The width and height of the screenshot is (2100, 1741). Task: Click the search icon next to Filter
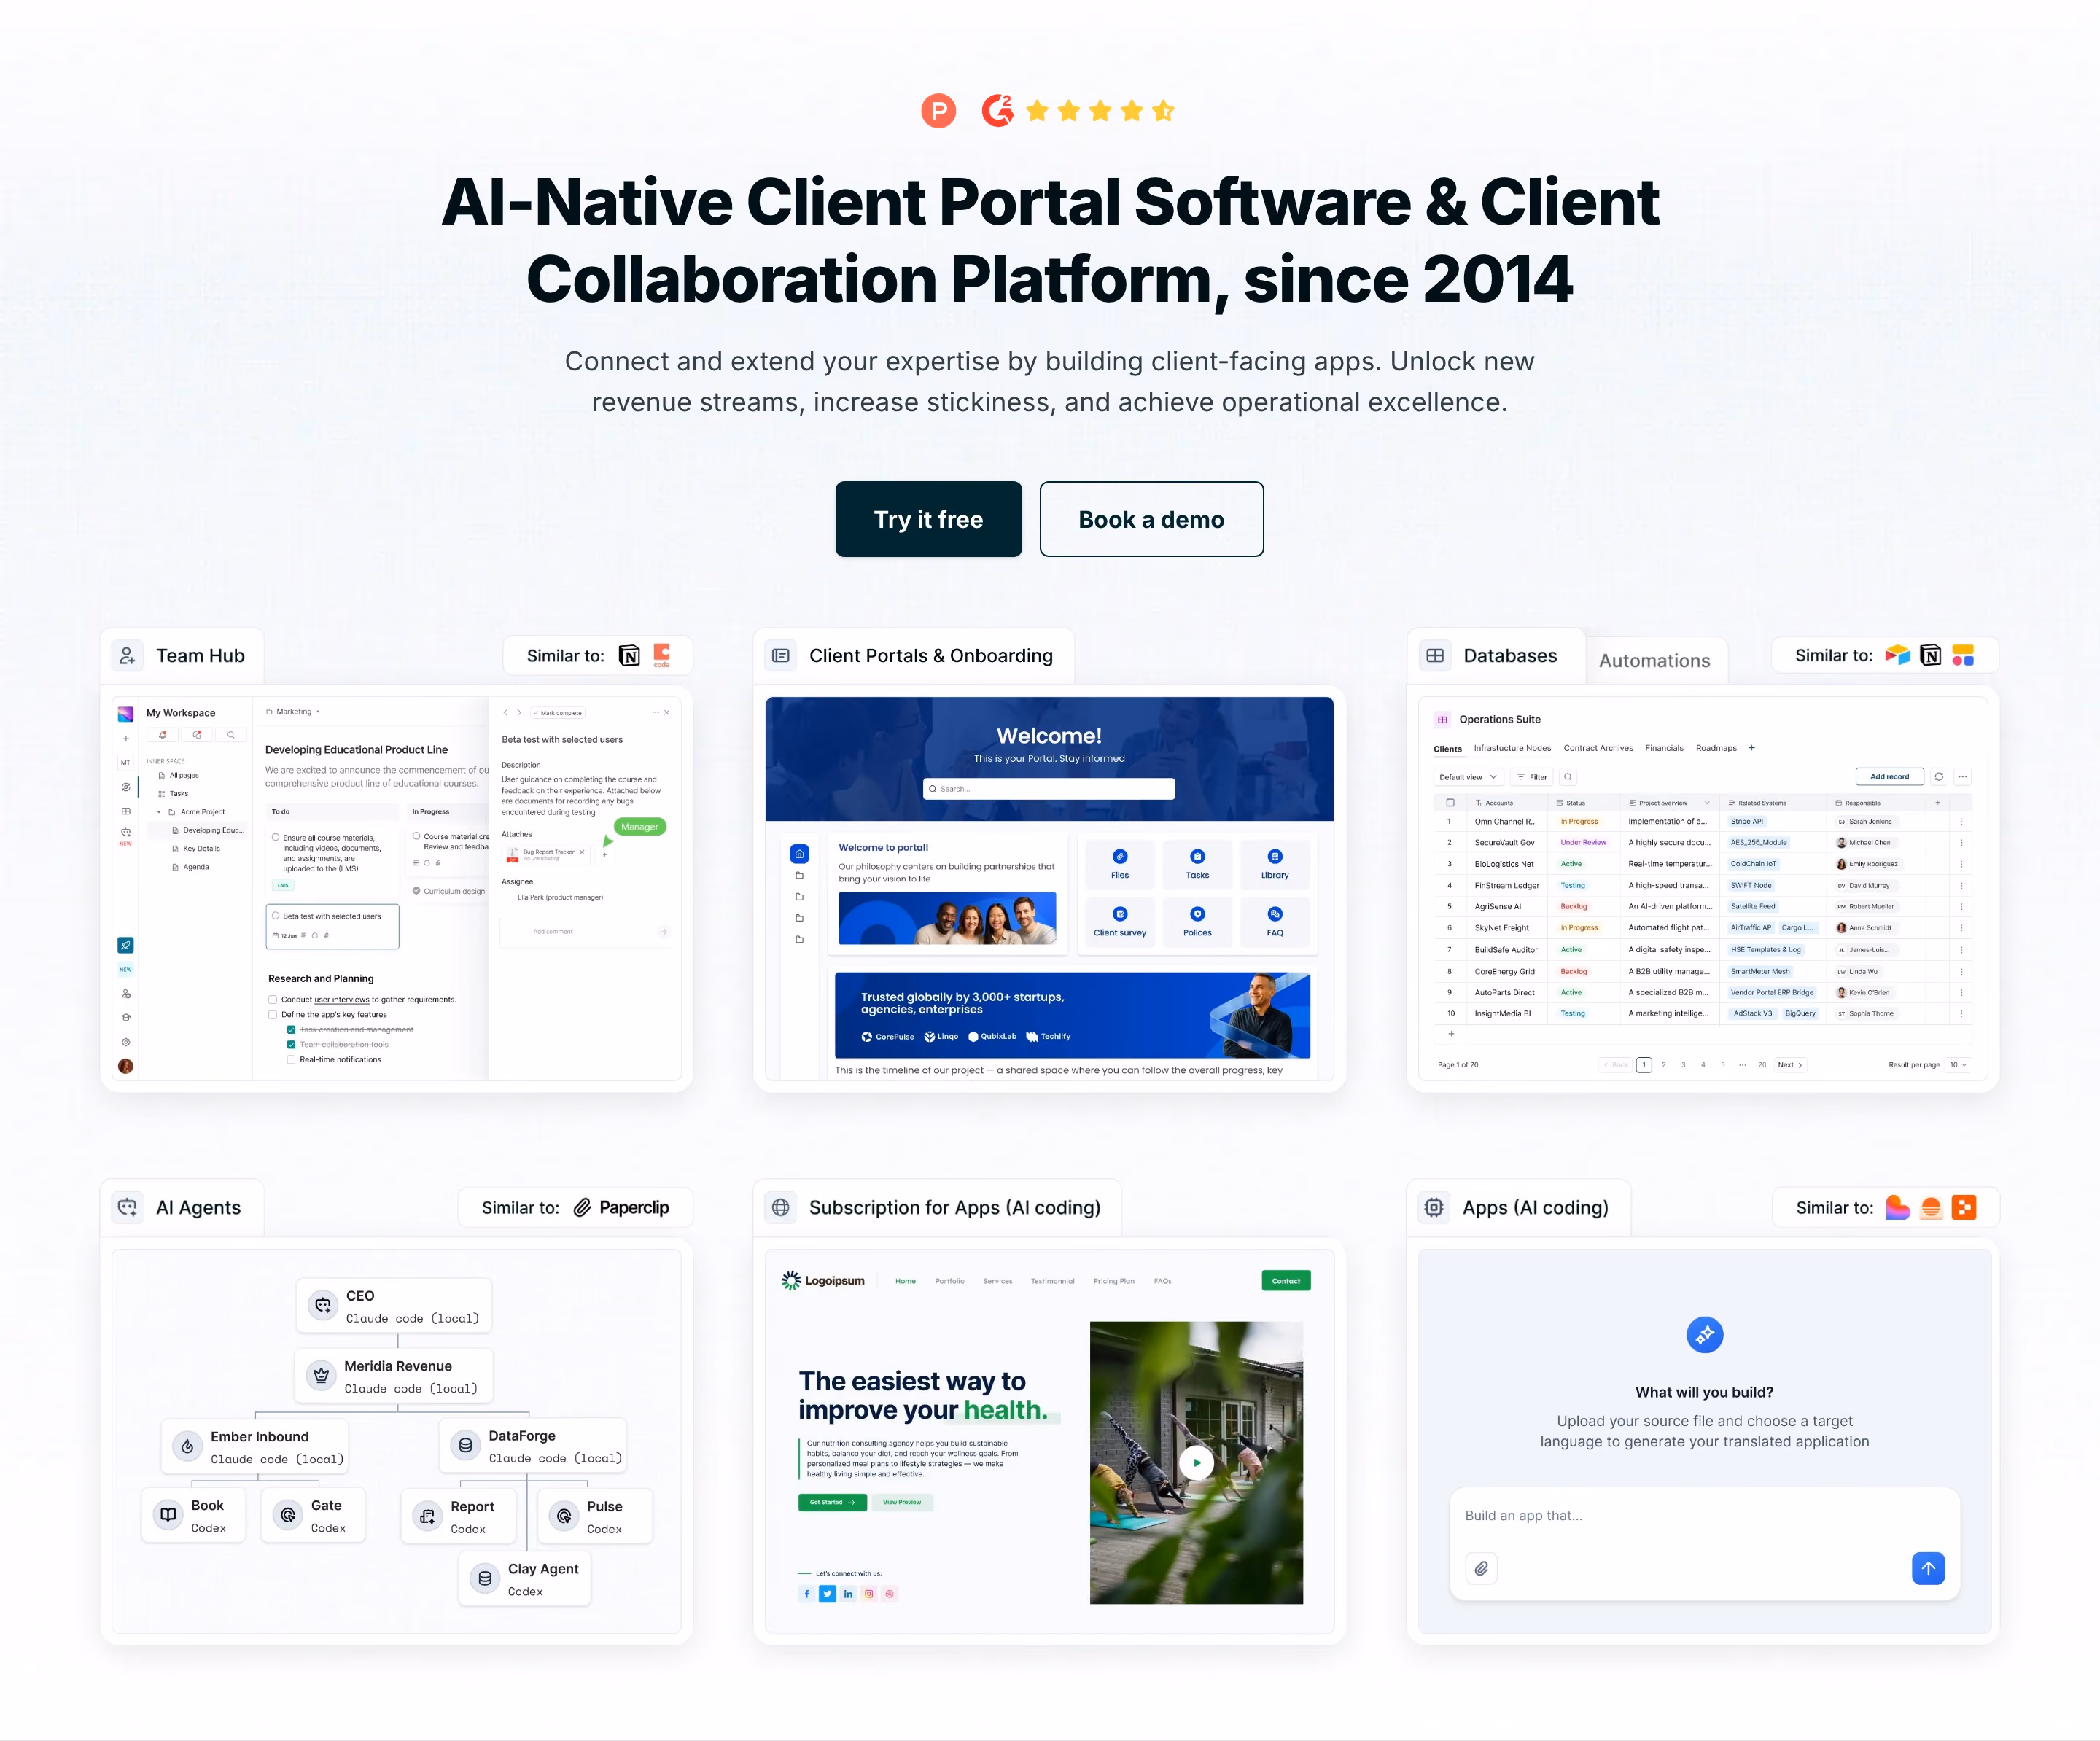click(x=1568, y=777)
